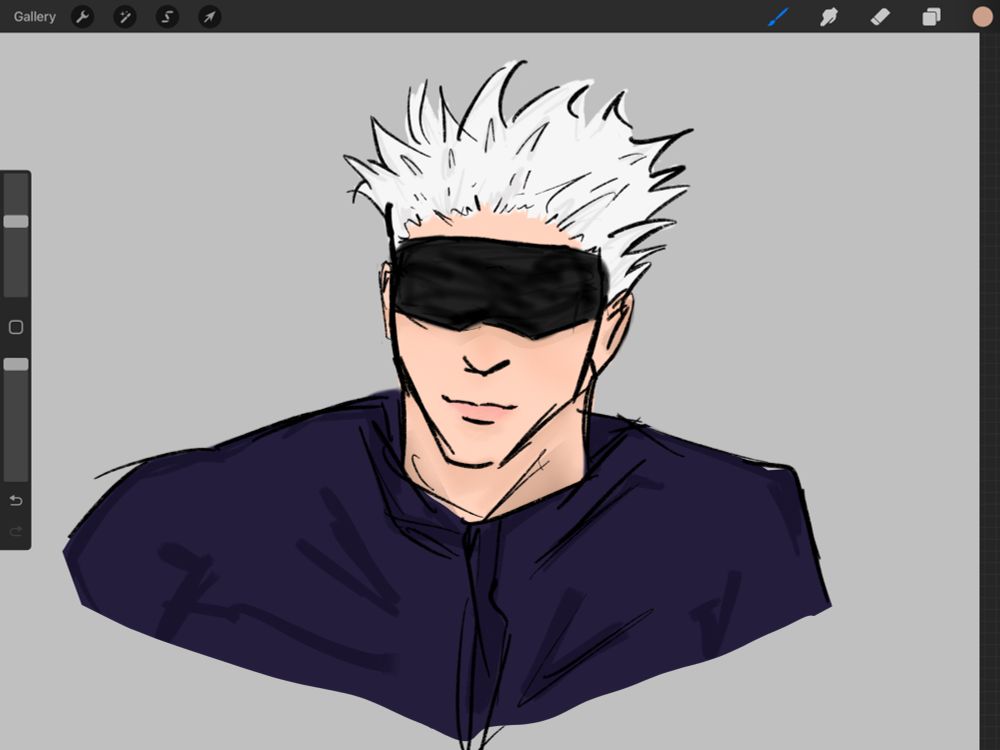The height and width of the screenshot is (750, 1000).
Task: Activate the Selection tool
Action: 167,17
